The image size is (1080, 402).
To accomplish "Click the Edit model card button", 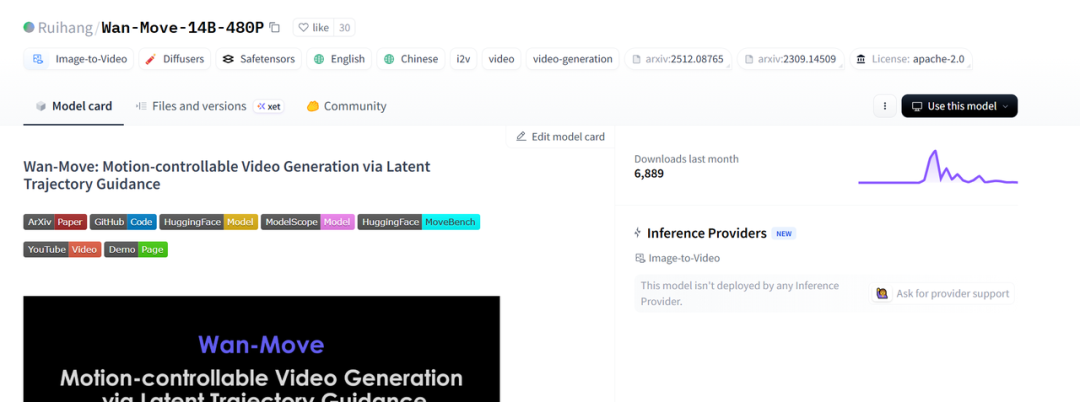I will click(x=560, y=136).
